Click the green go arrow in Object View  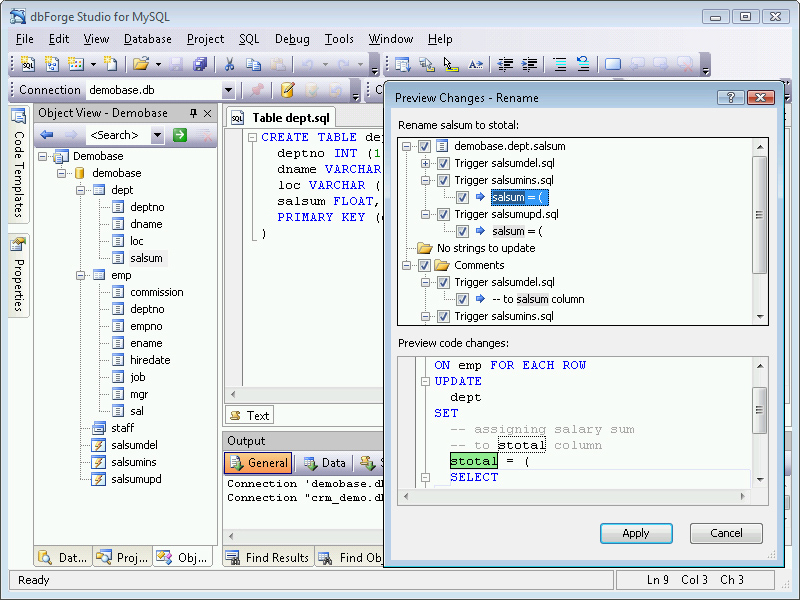point(180,135)
